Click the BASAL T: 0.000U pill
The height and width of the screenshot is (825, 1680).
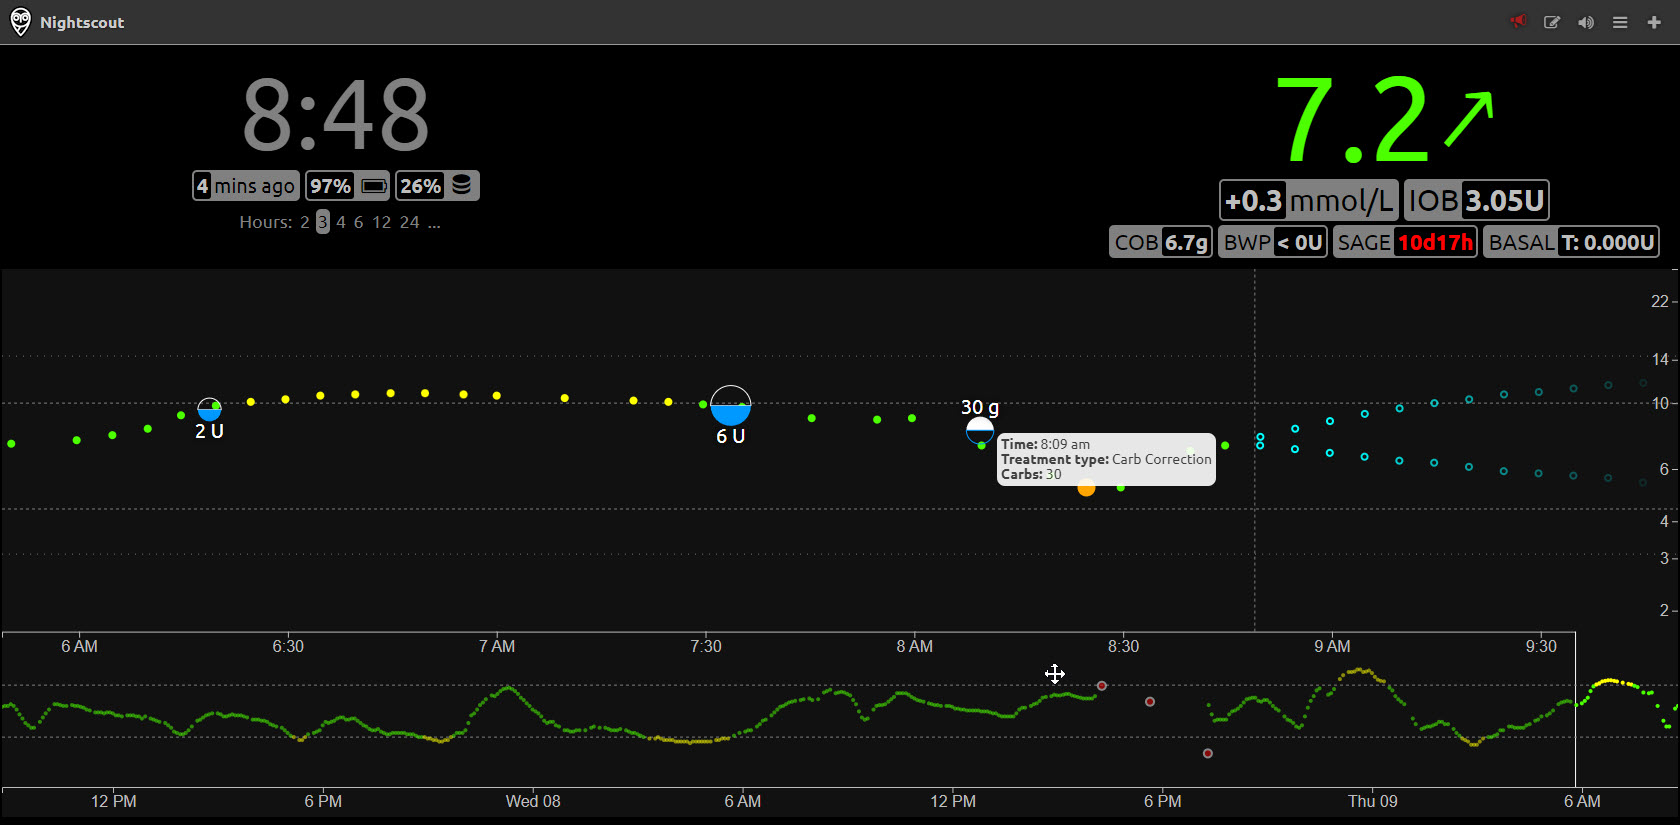[x=1570, y=242]
